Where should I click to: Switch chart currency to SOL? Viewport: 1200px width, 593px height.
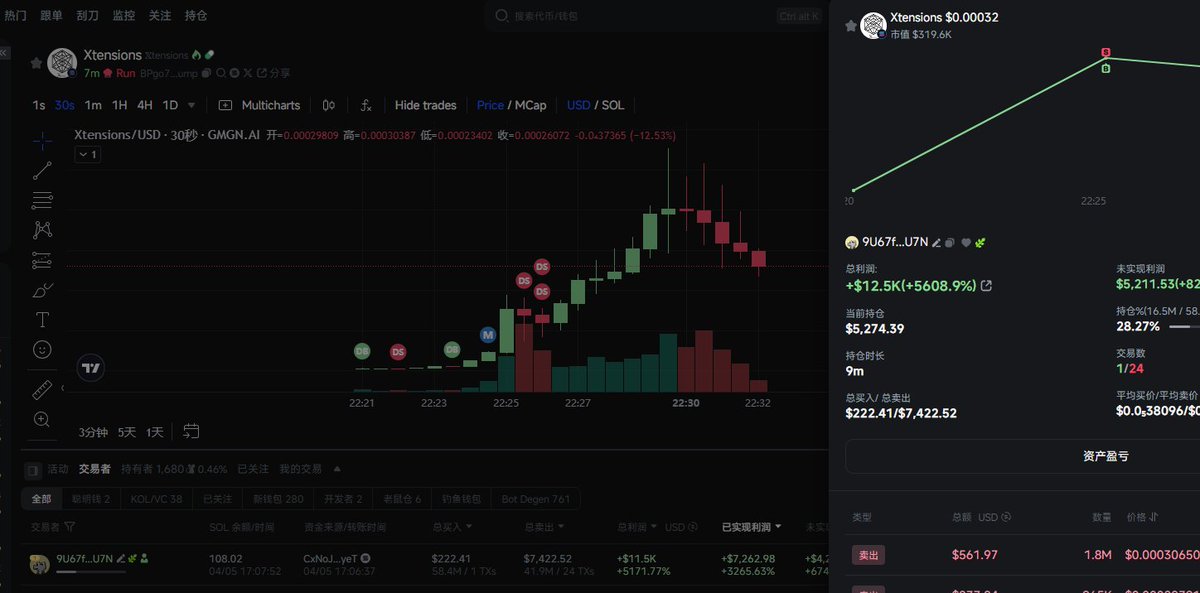[x=613, y=105]
